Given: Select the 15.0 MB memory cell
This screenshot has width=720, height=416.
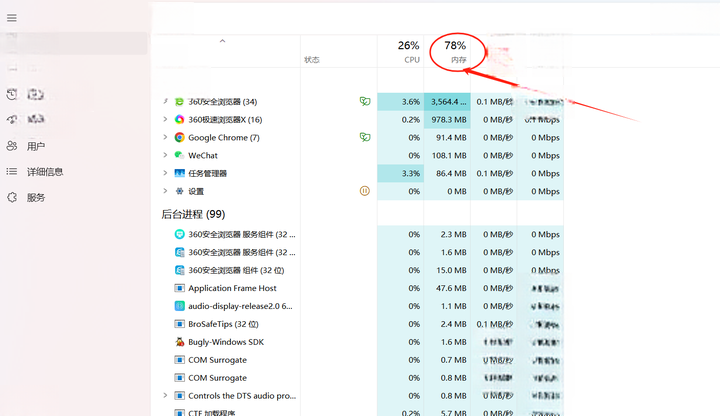Looking at the screenshot, I should point(447,270).
